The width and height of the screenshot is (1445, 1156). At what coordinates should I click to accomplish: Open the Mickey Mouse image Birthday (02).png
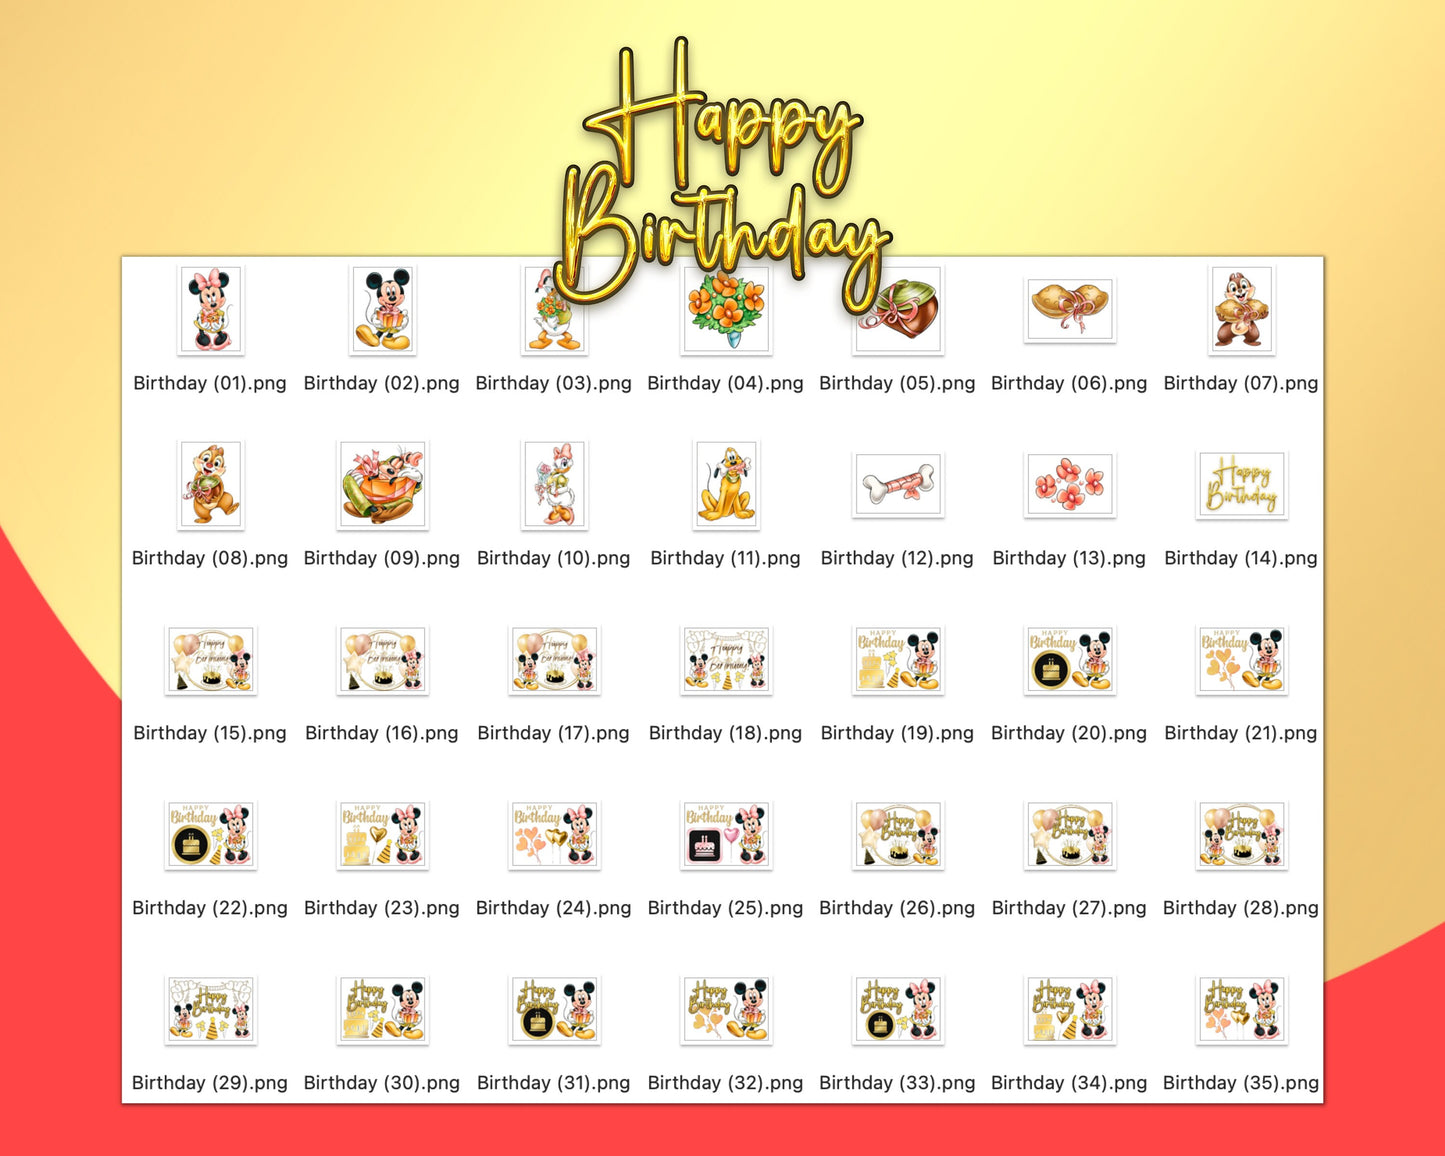pyautogui.click(x=382, y=310)
